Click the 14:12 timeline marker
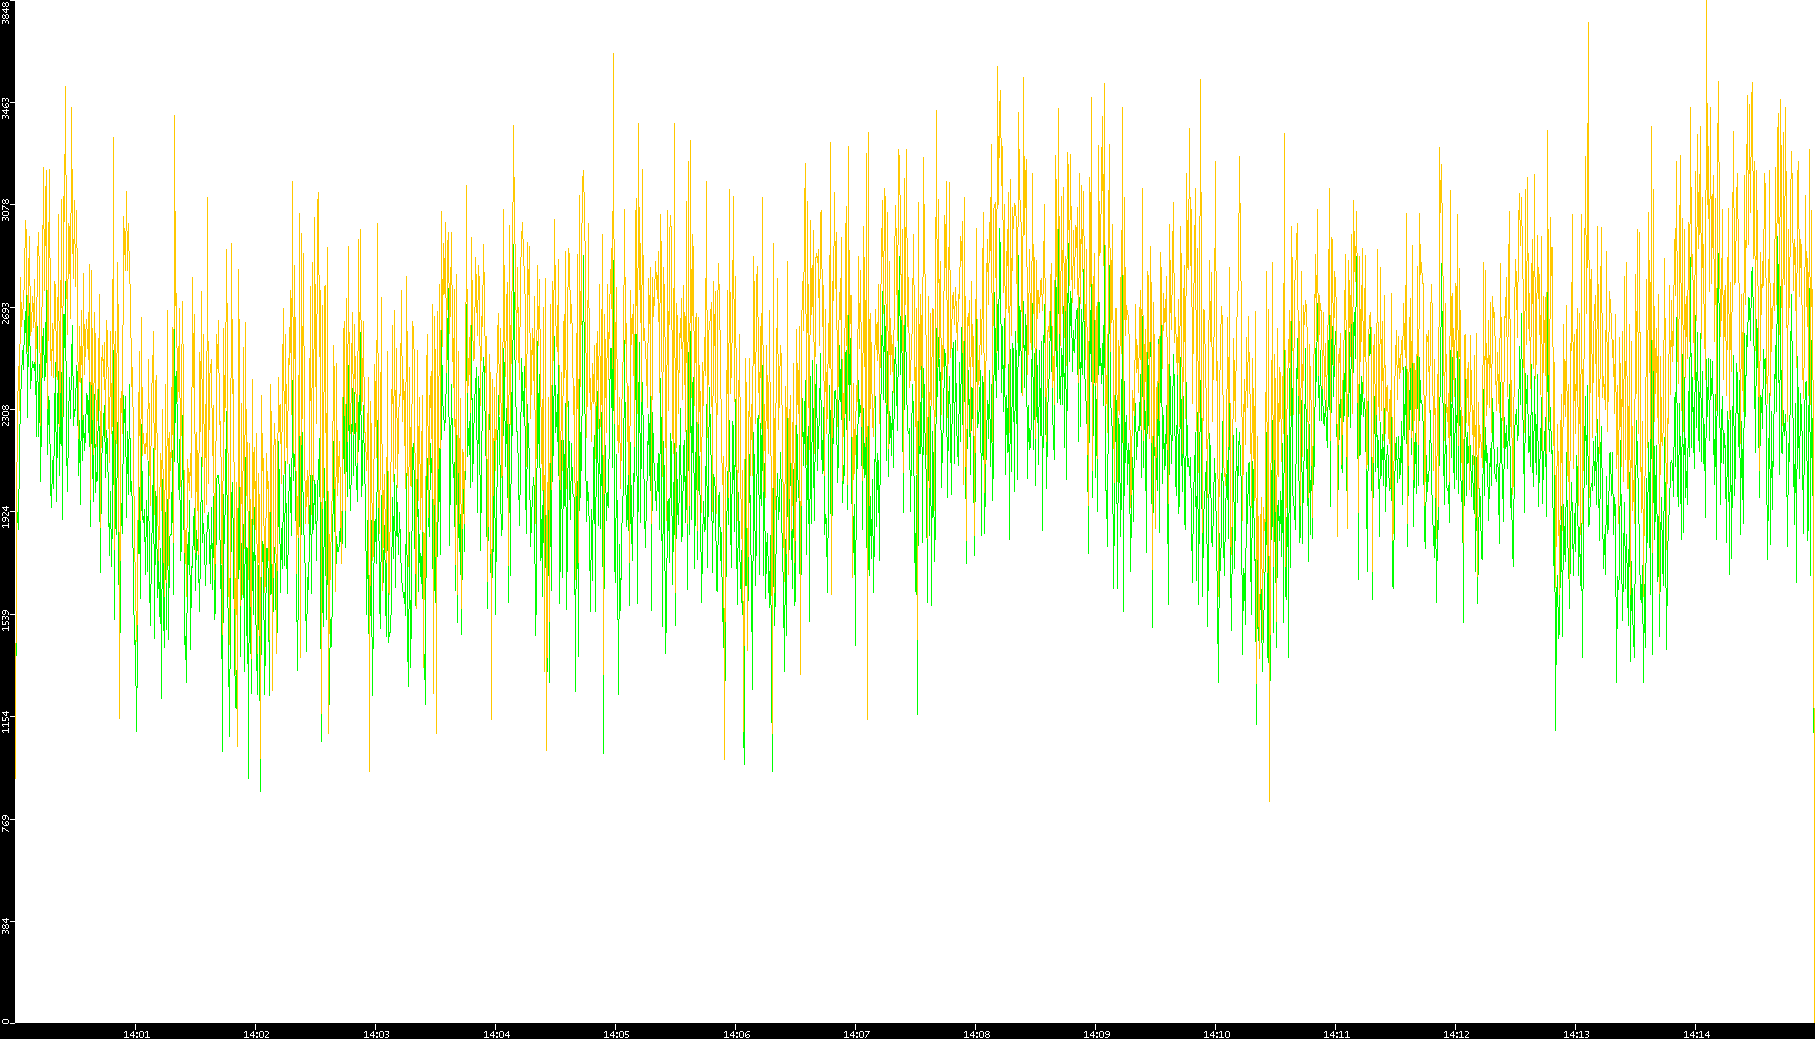 tap(1456, 1034)
